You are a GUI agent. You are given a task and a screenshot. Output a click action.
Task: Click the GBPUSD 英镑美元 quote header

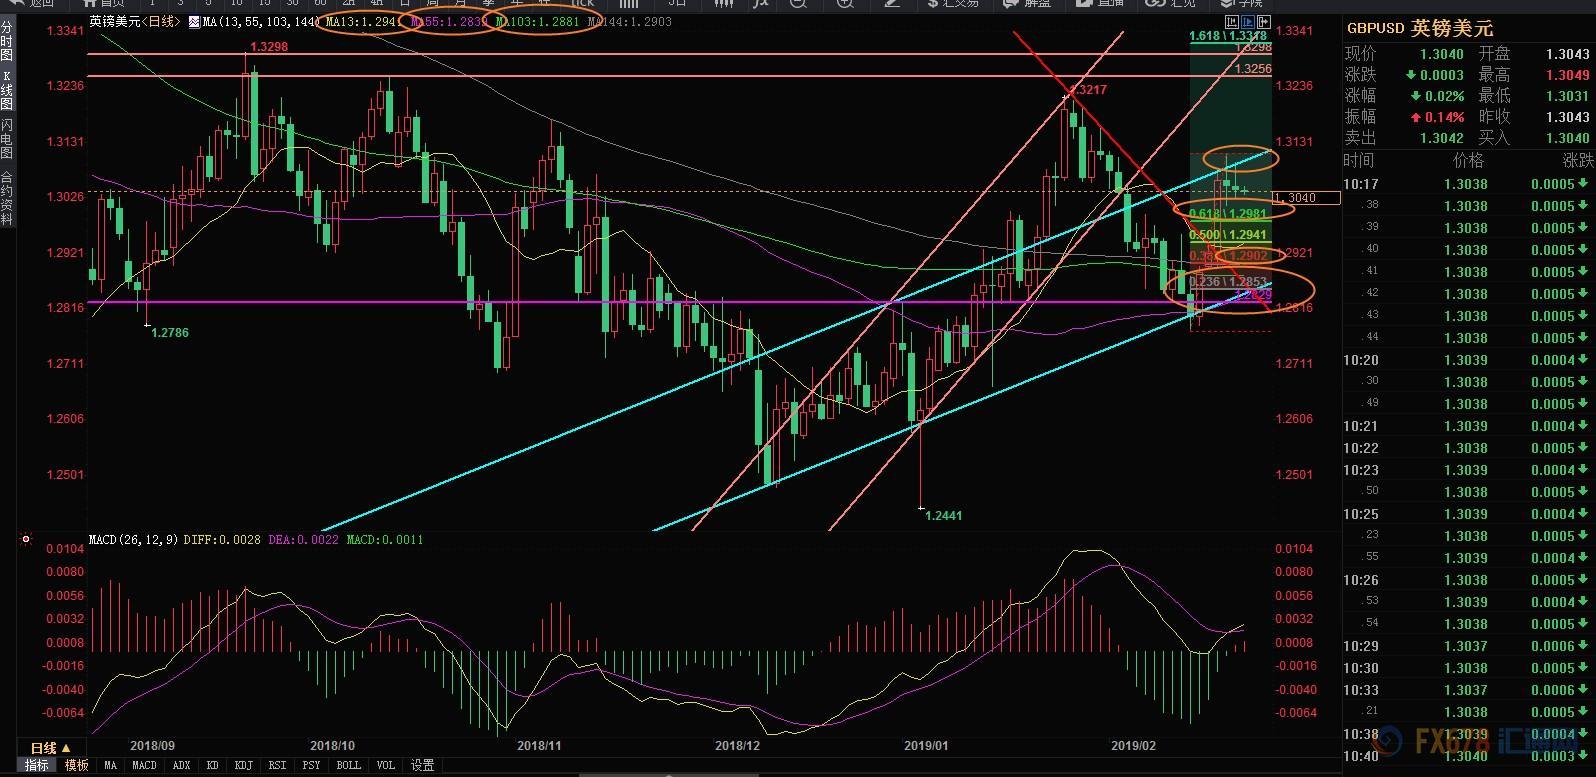point(1419,28)
